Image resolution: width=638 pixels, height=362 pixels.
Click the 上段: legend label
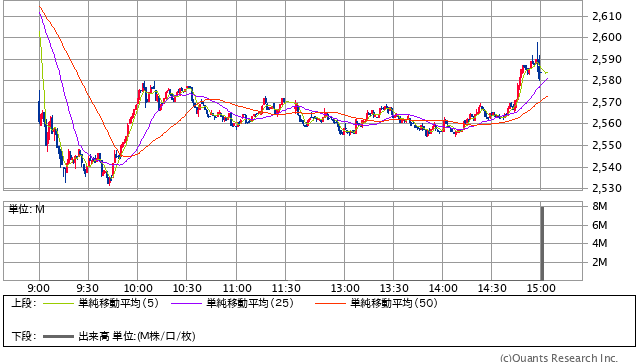click(x=24, y=303)
